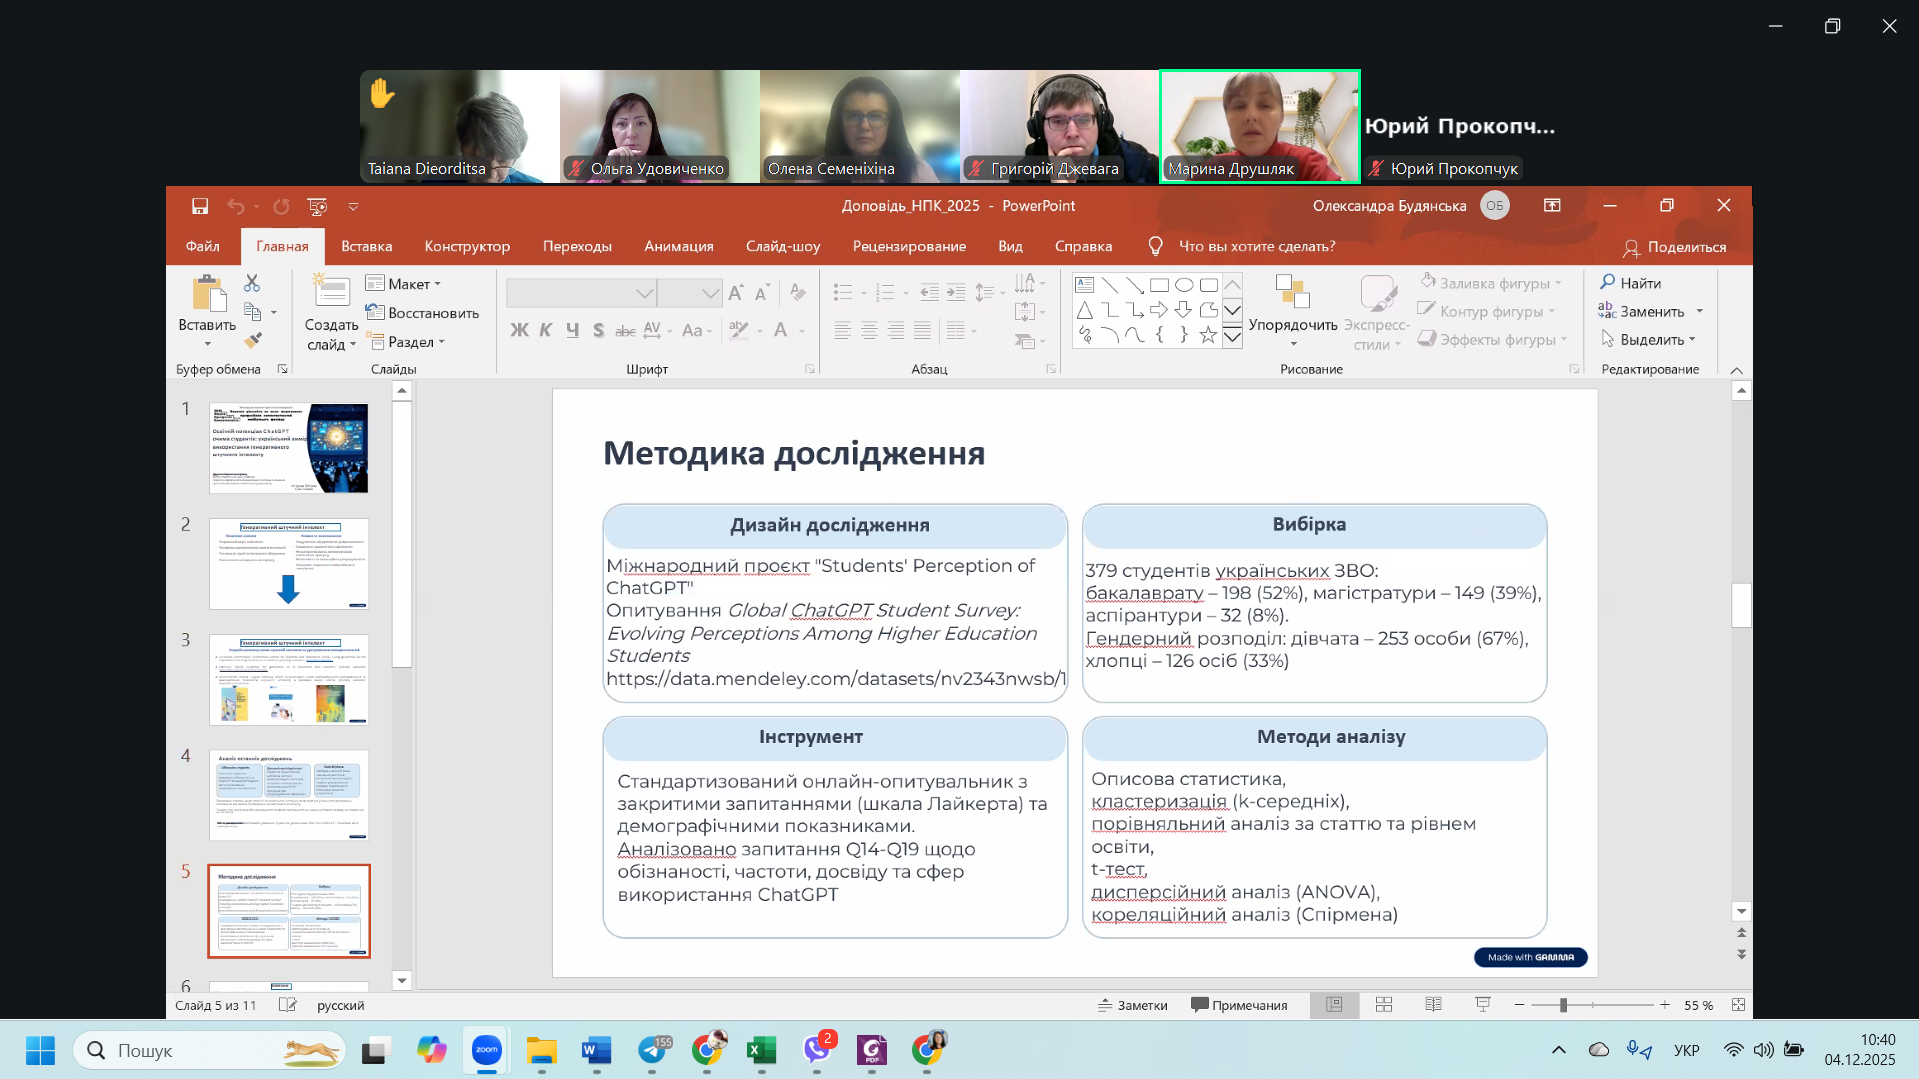Image resolution: width=1919 pixels, height=1079 pixels.
Task: Toggle Примечания comments pane
Action: click(x=1239, y=1005)
